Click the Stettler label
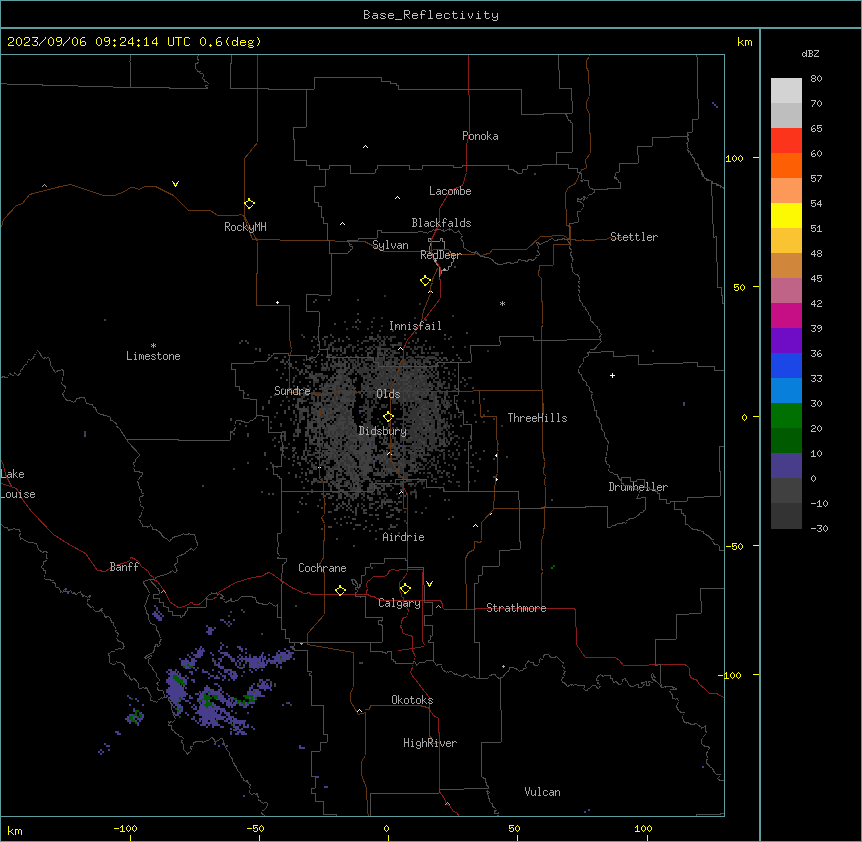This screenshot has width=862, height=842. (x=634, y=237)
